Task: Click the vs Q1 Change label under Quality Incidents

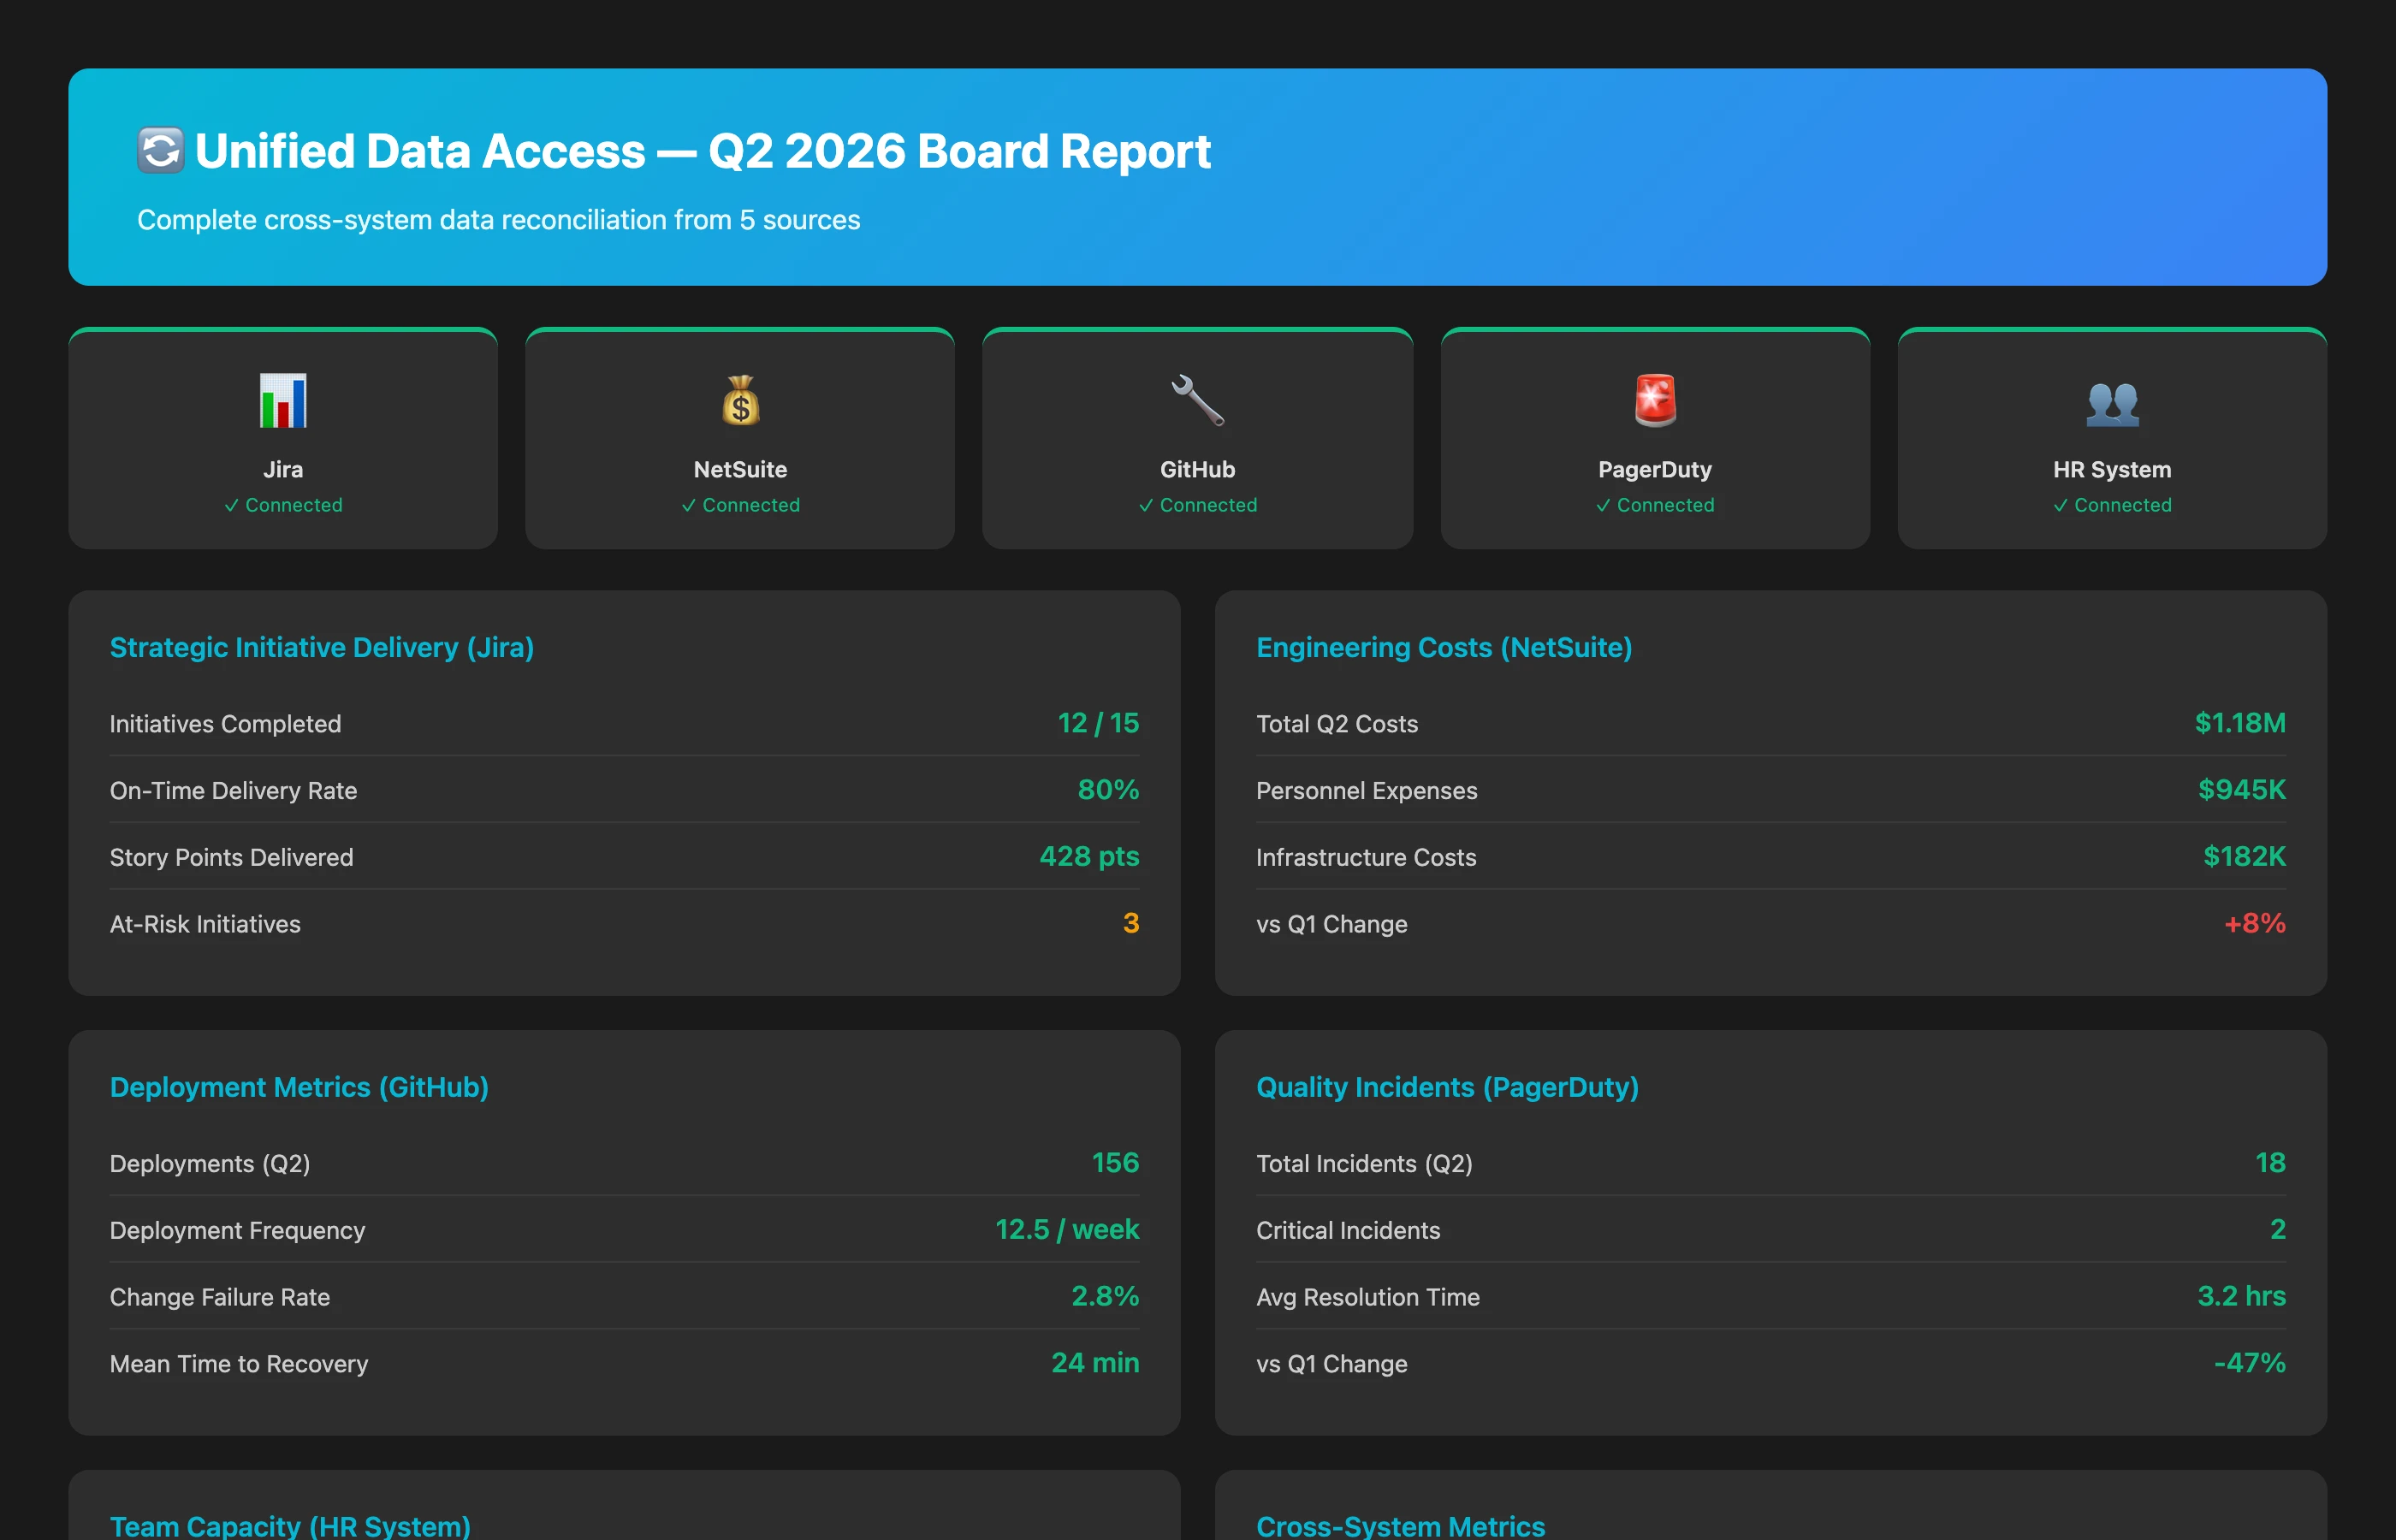Action: [x=1331, y=1365]
